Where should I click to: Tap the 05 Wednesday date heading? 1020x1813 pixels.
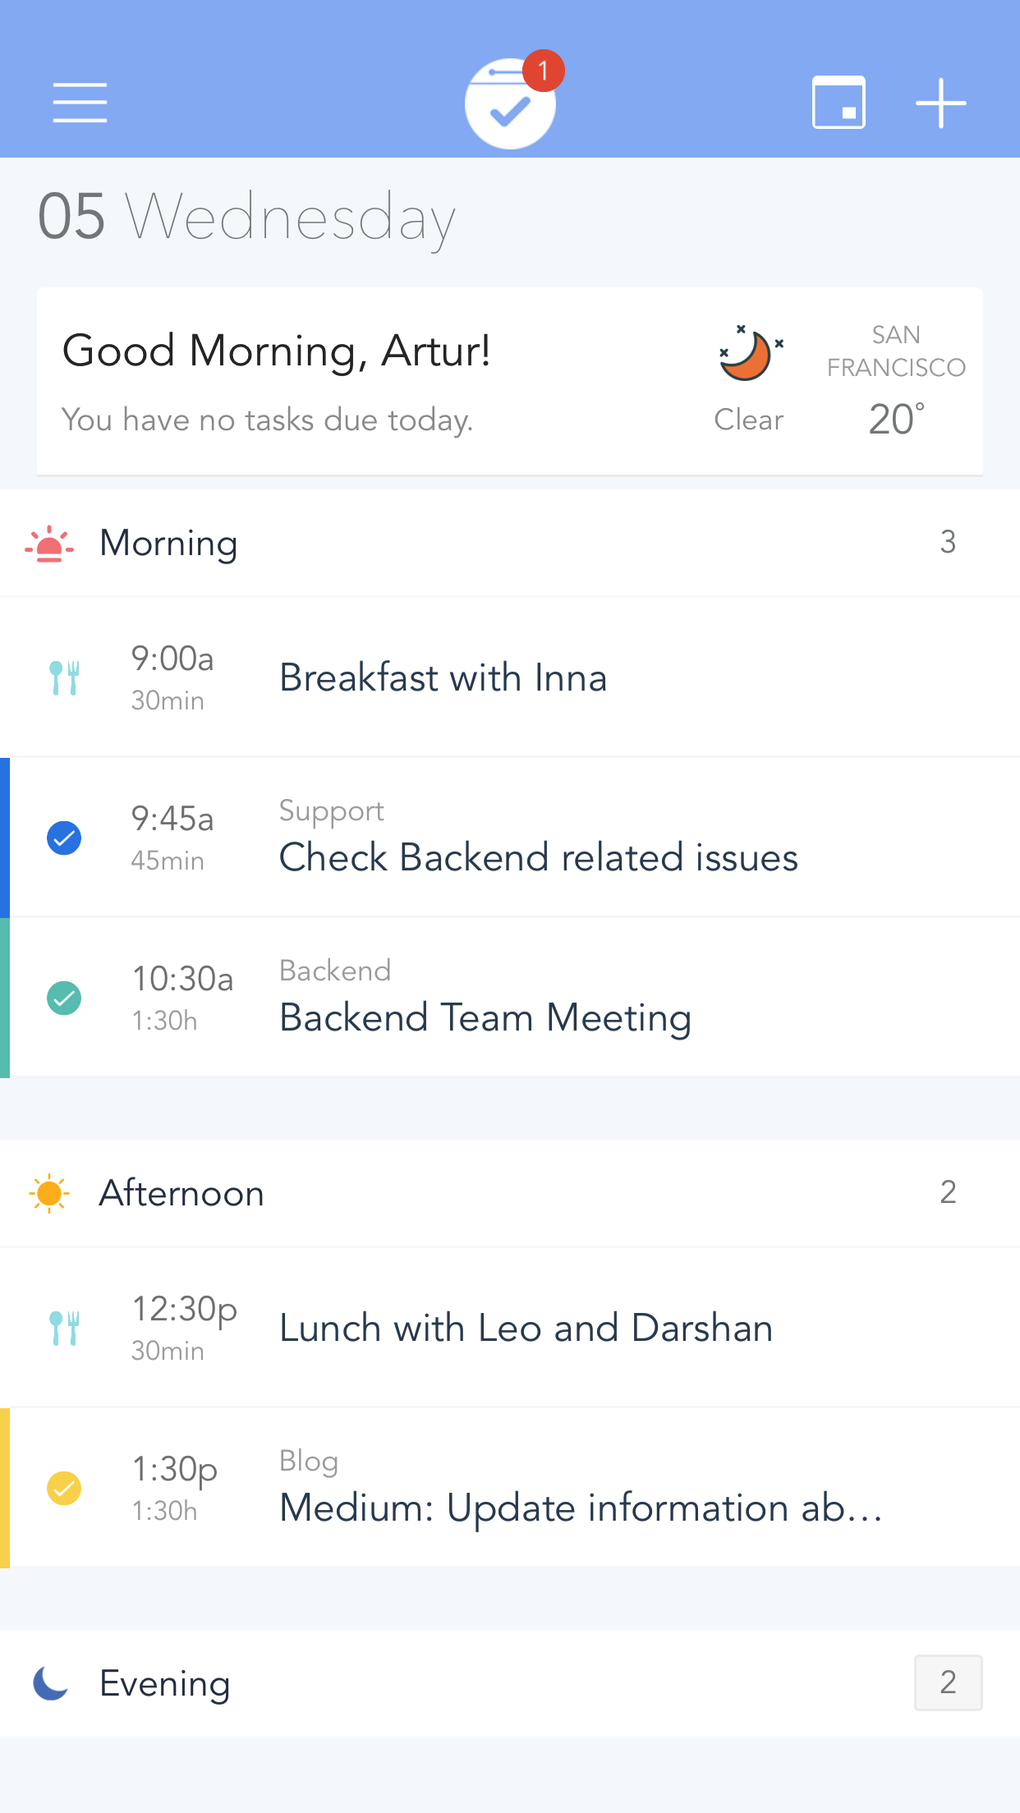(x=246, y=217)
